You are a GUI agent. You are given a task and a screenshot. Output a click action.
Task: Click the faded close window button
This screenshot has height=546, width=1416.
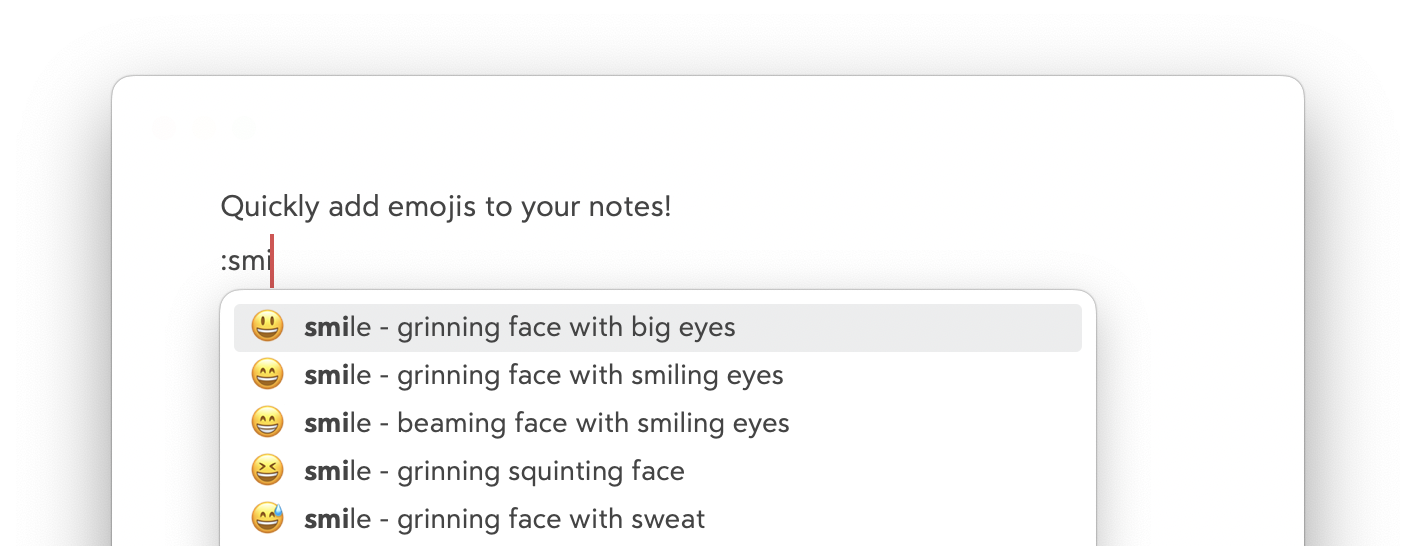click(166, 127)
